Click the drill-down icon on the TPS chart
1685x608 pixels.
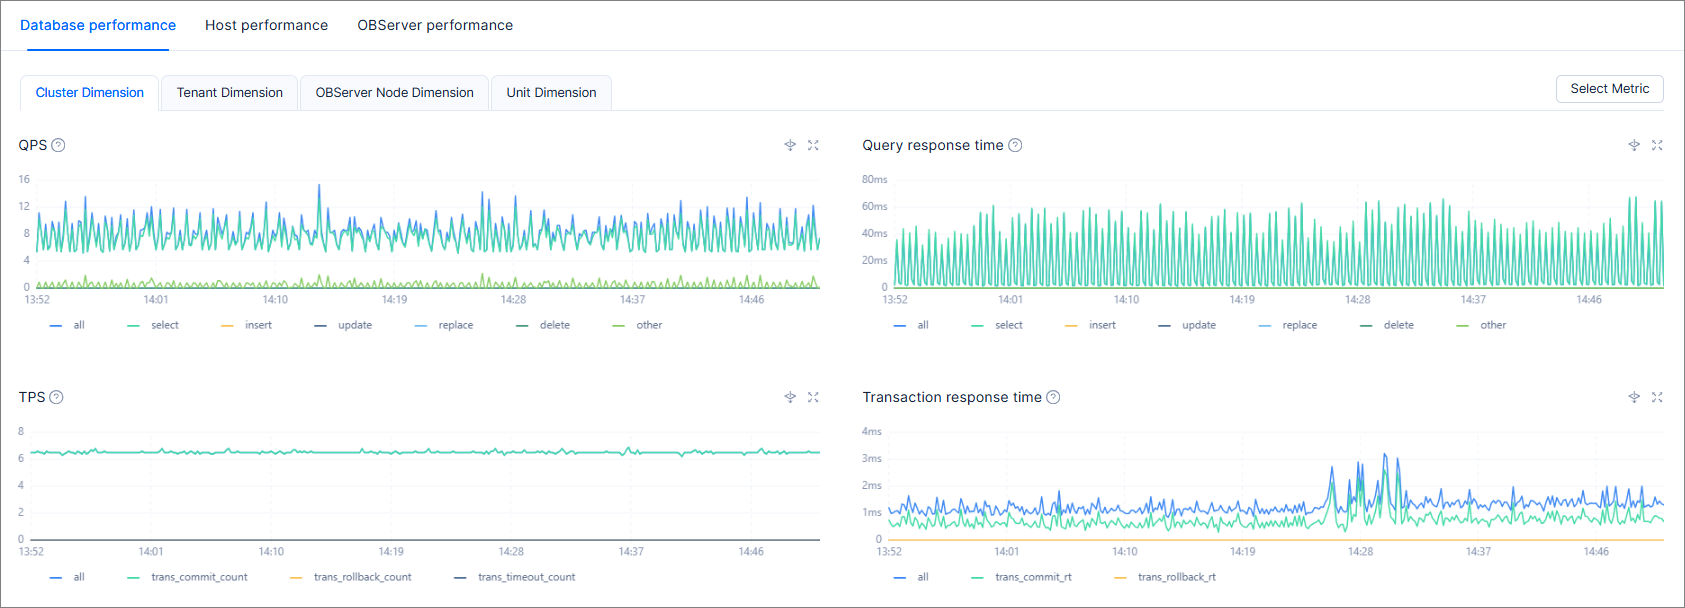pyautogui.click(x=790, y=397)
